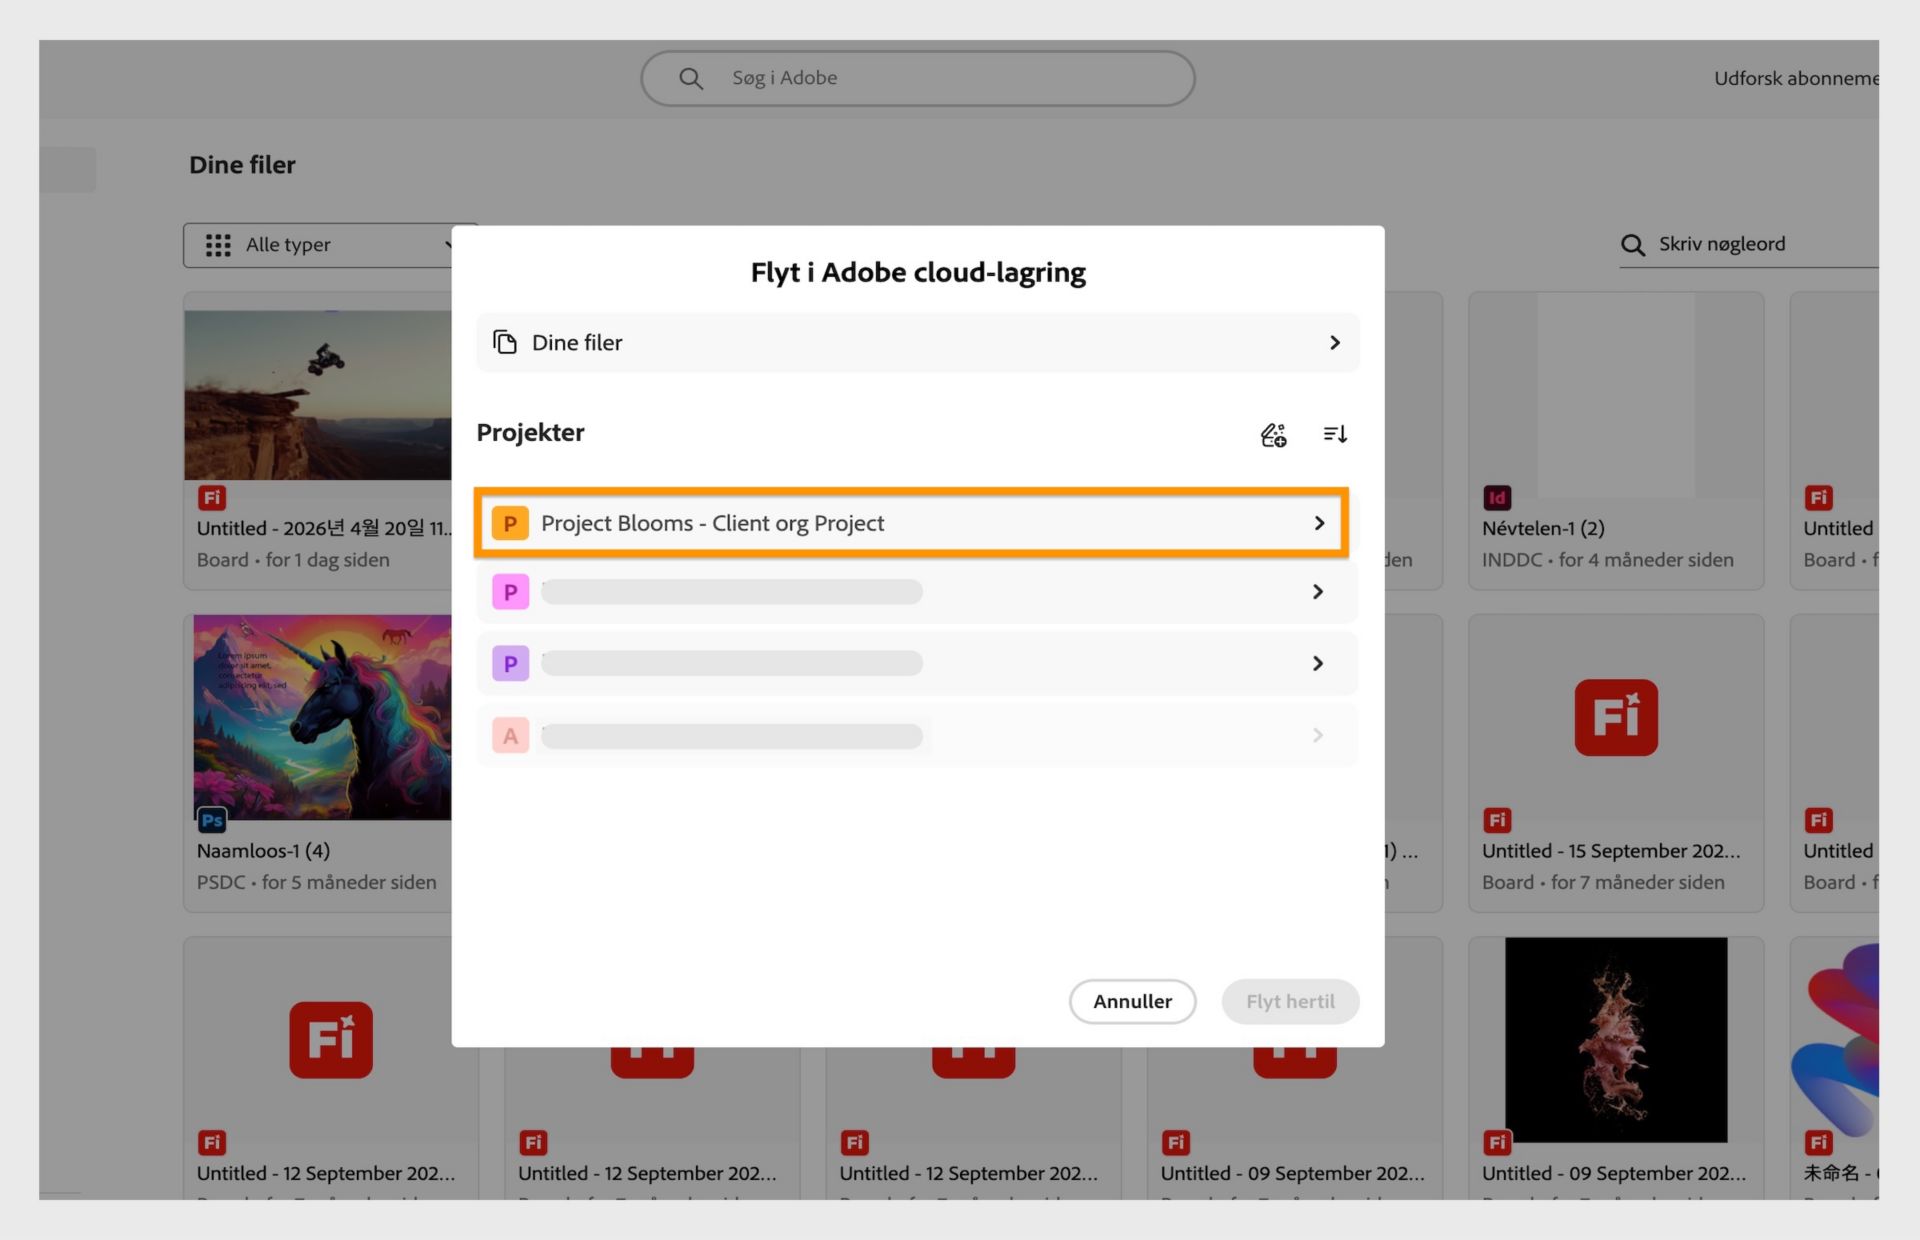Expand the Dine filer row chevron in dialog
The height and width of the screenshot is (1240, 1920).
(1334, 343)
